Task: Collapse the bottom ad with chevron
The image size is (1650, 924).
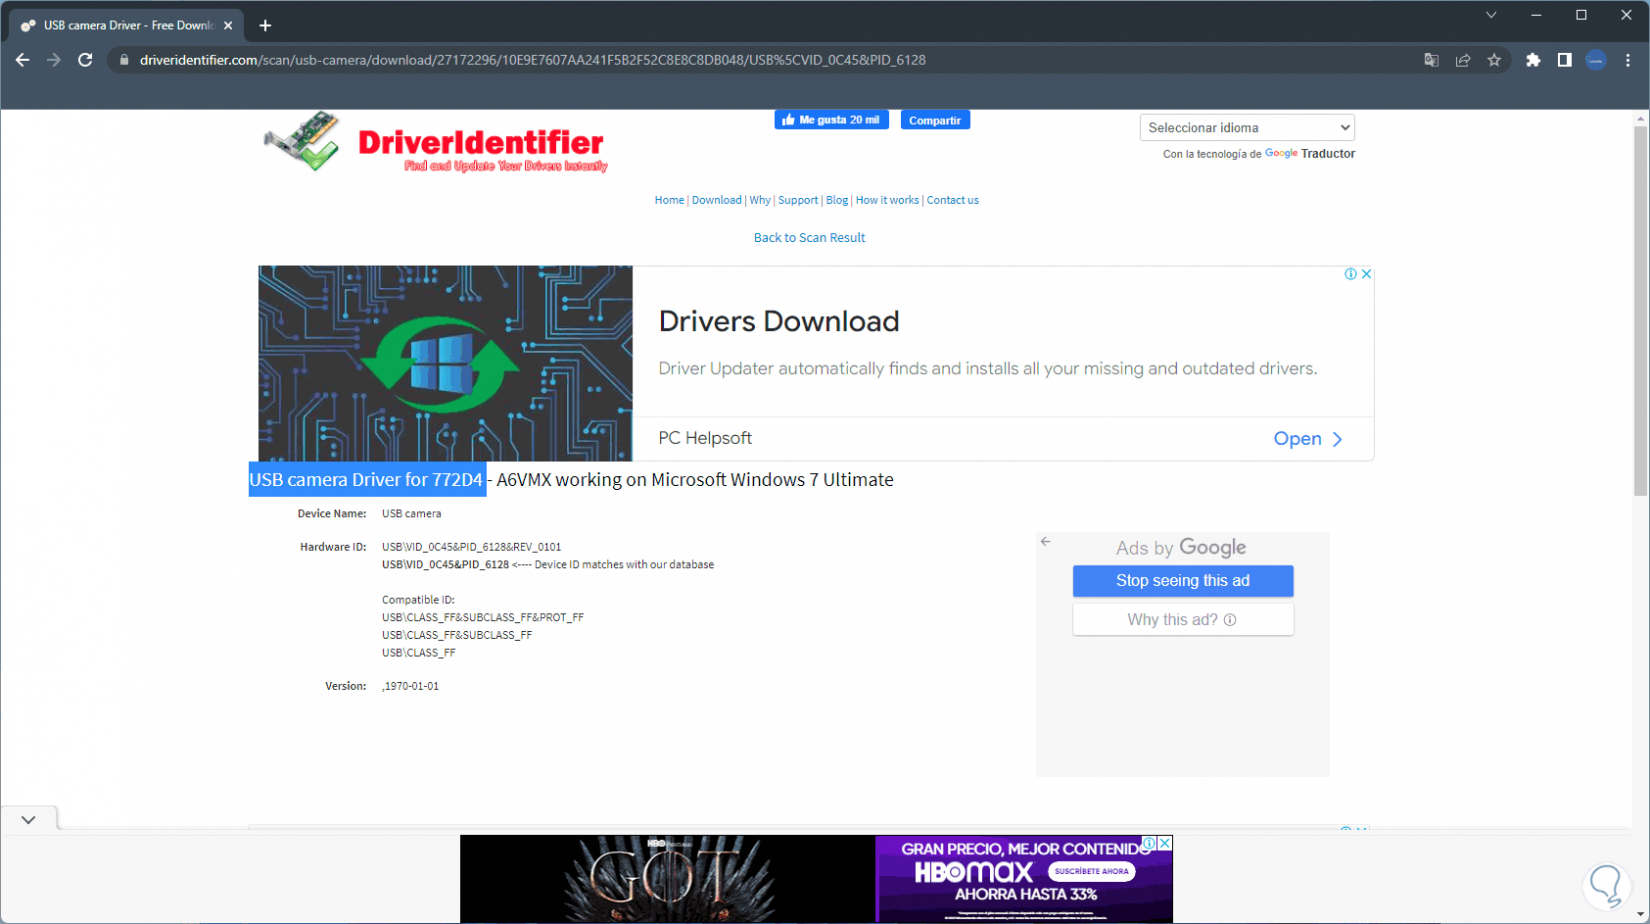Action: (x=28, y=820)
